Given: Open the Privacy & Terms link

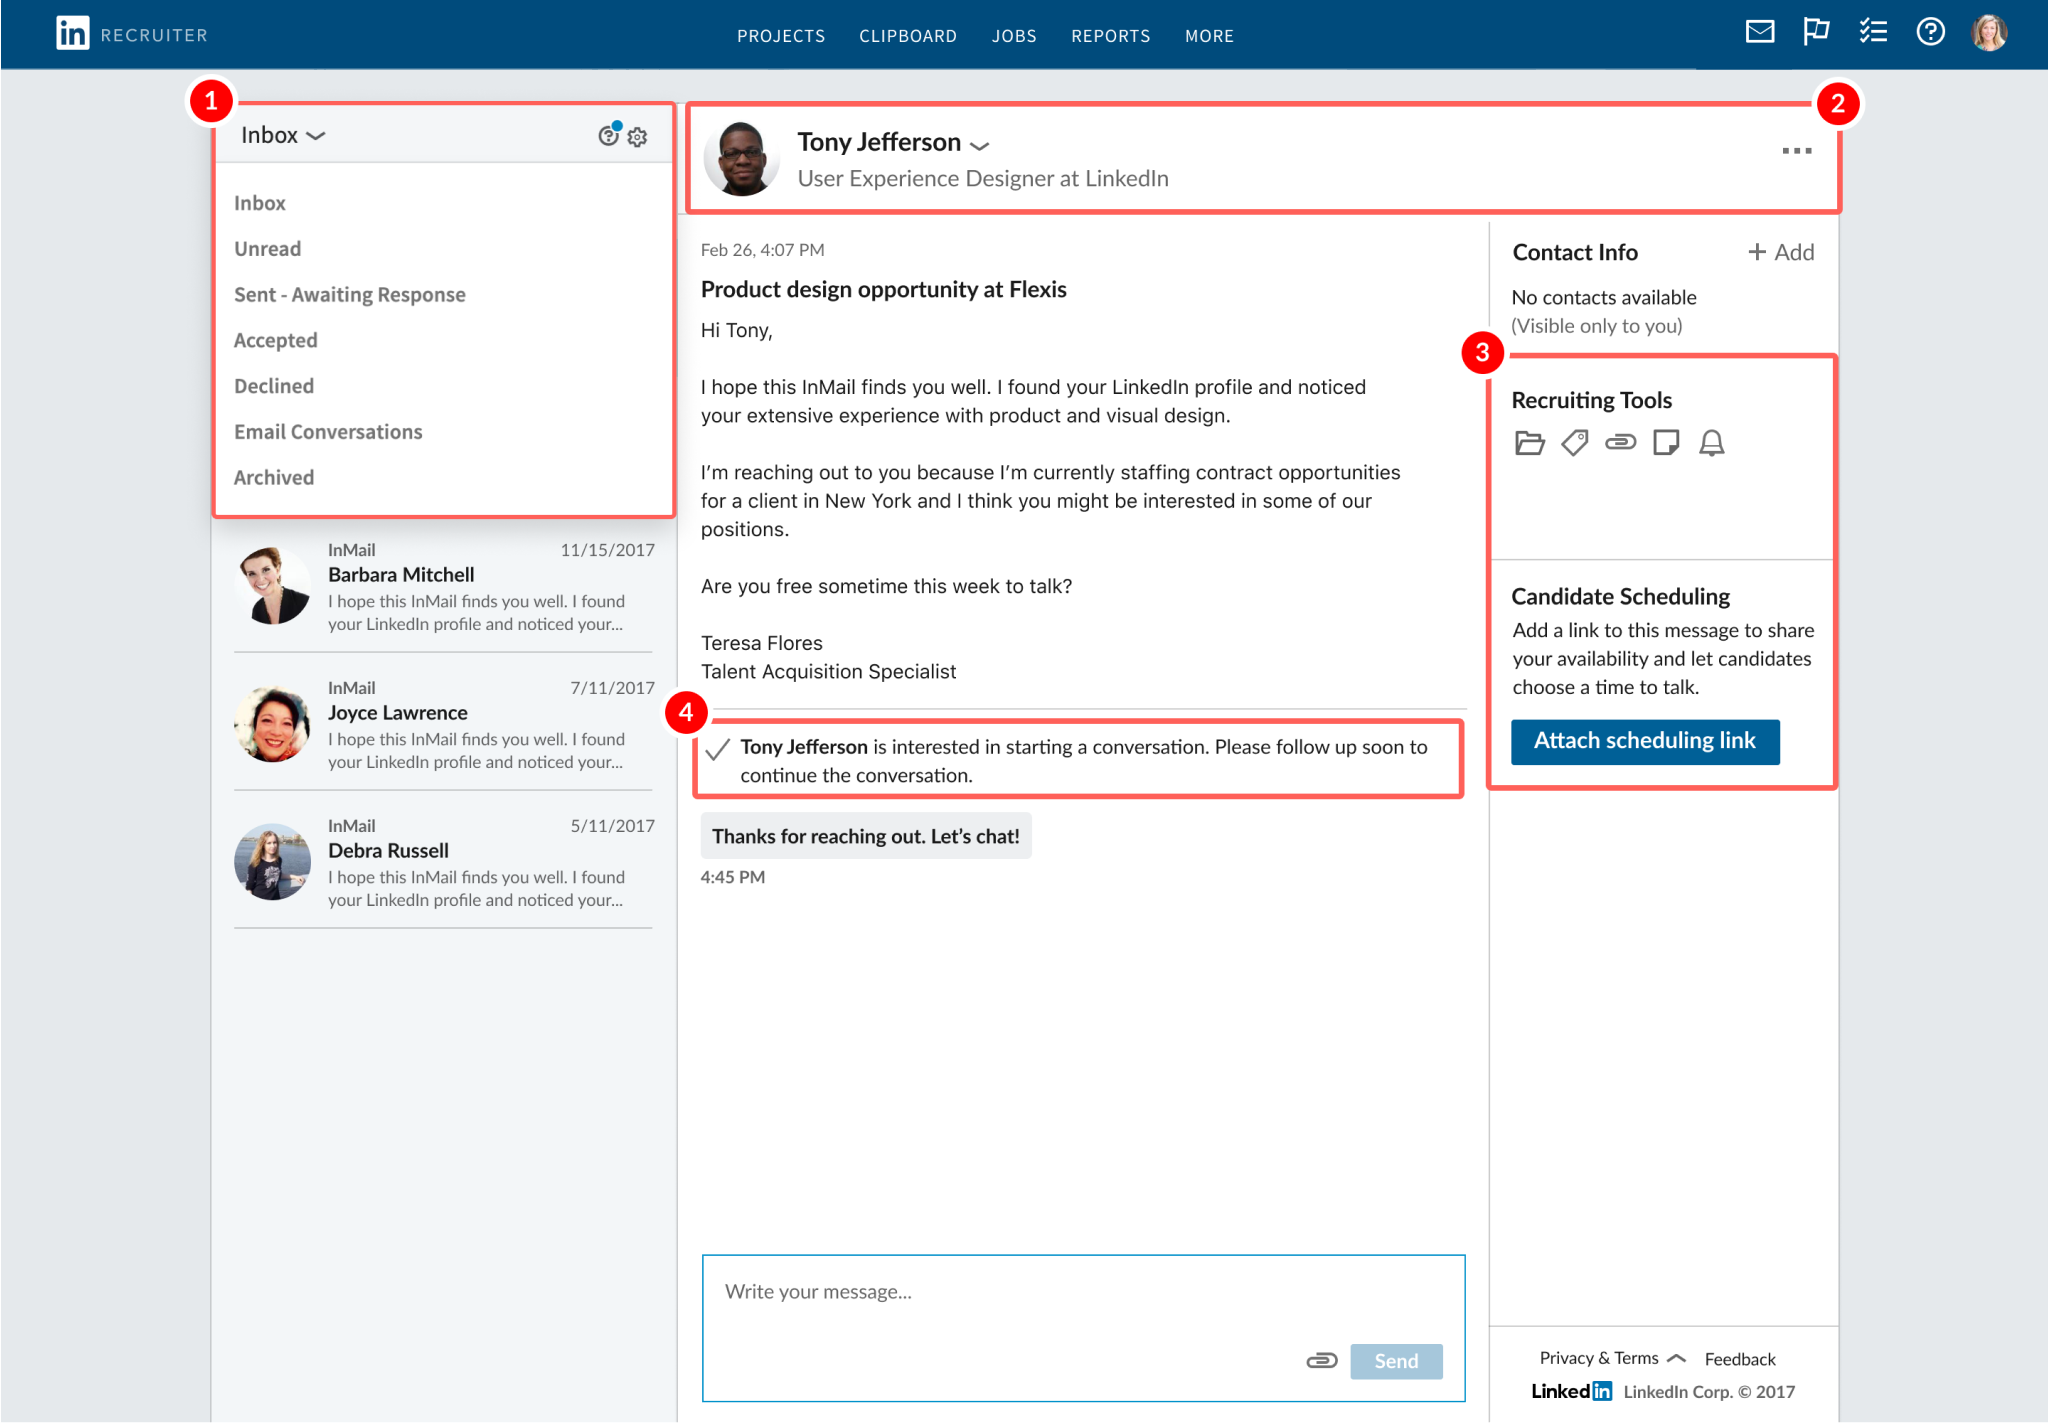Looking at the screenshot, I should (1598, 1357).
